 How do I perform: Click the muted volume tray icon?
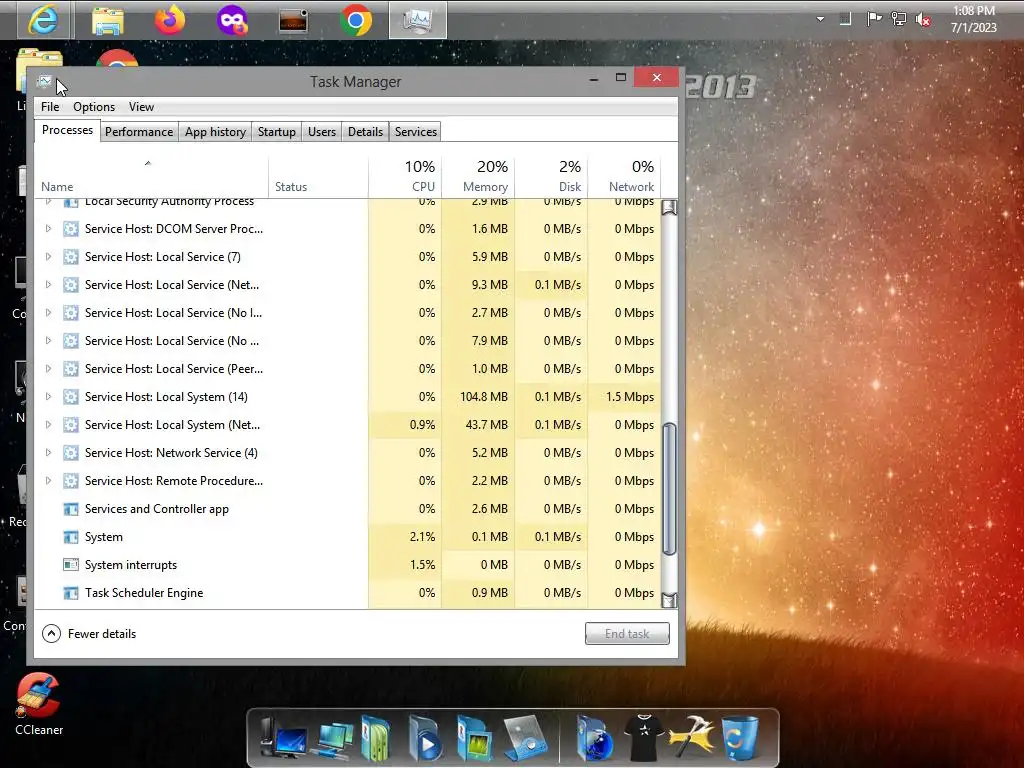(923, 20)
